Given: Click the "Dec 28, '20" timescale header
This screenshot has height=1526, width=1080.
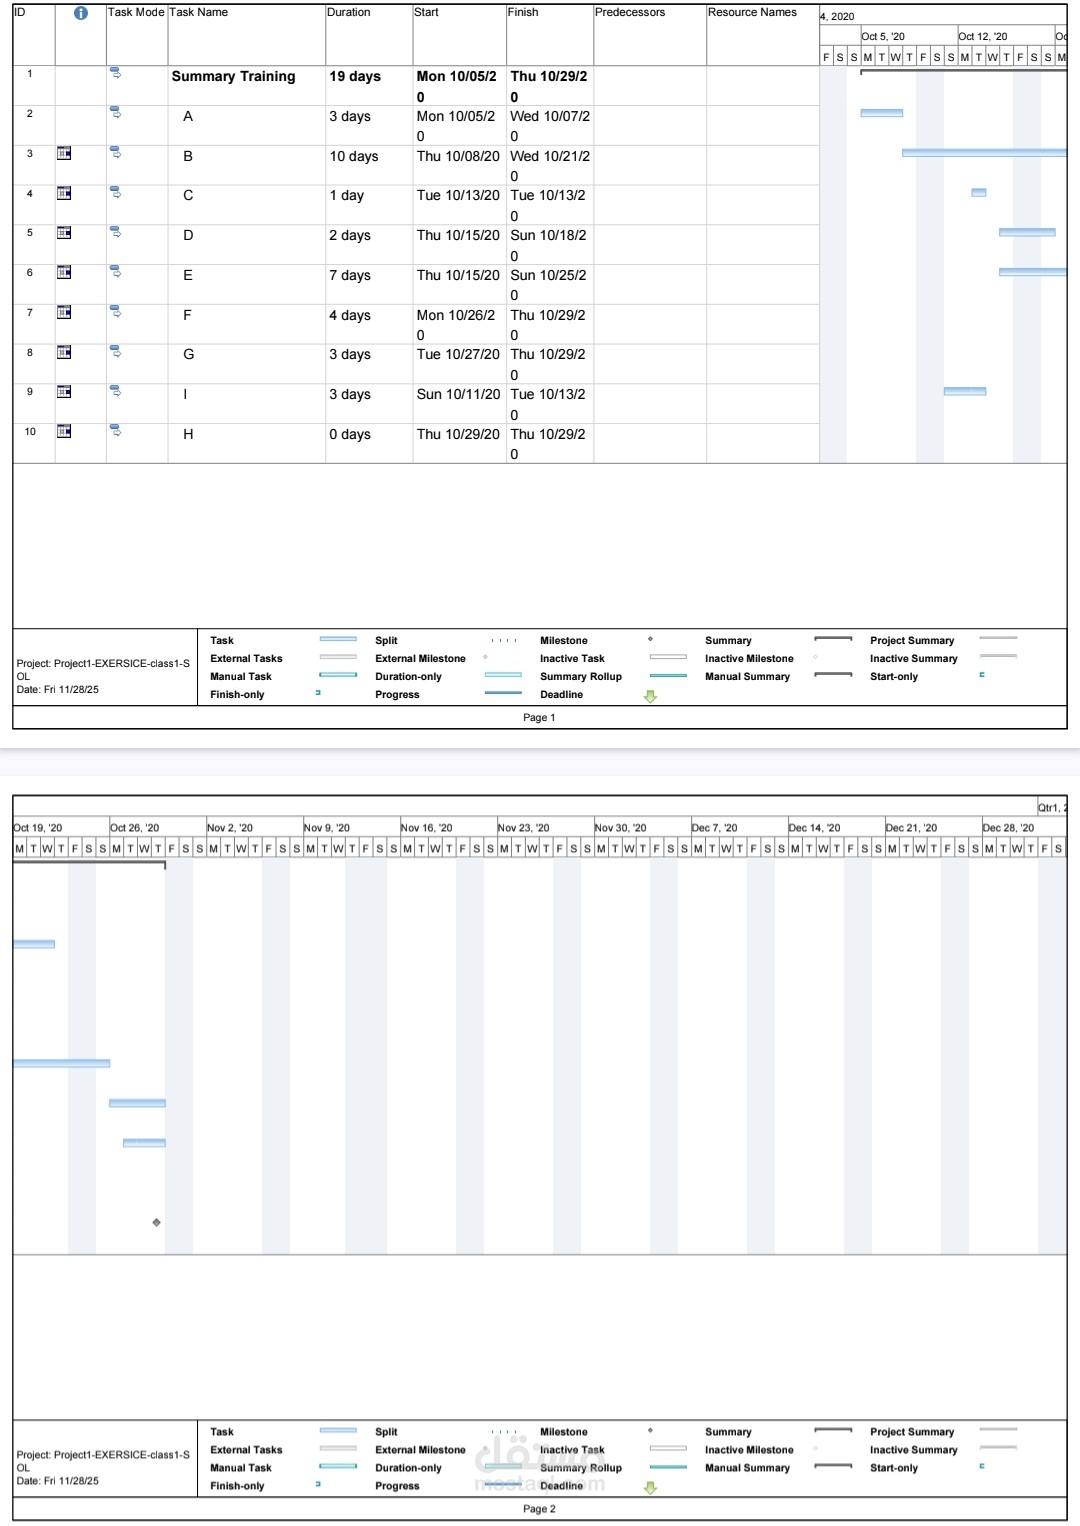Looking at the screenshot, I should 1024,828.
